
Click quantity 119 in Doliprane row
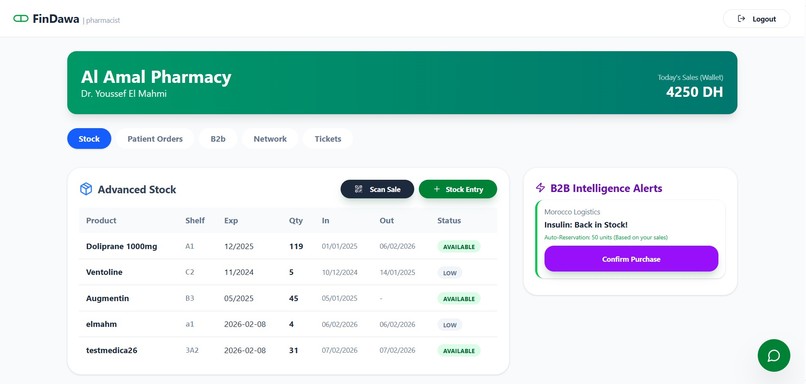(296, 246)
